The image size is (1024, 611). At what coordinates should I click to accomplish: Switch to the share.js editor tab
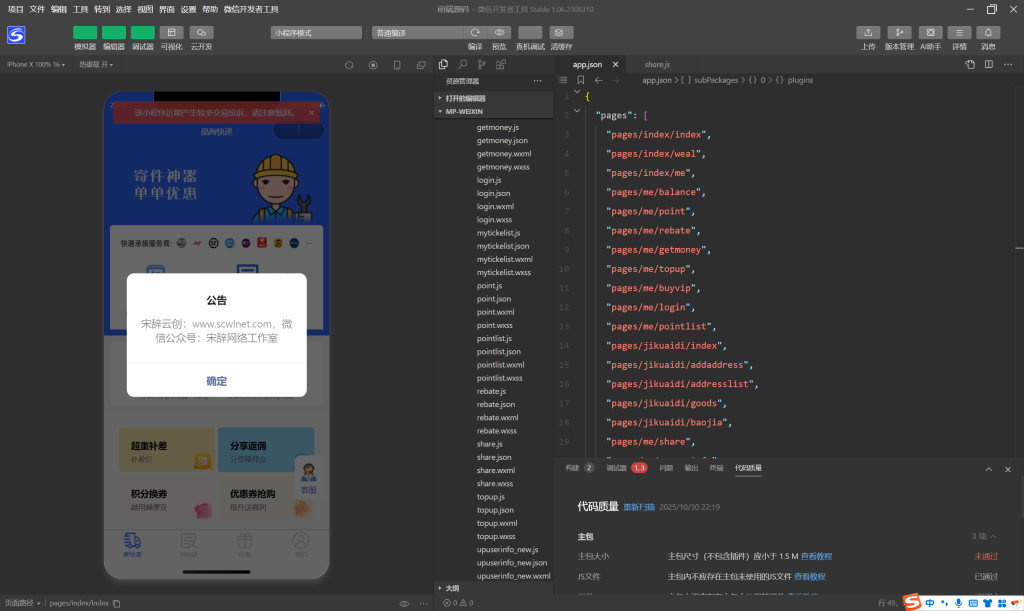[657, 64]
